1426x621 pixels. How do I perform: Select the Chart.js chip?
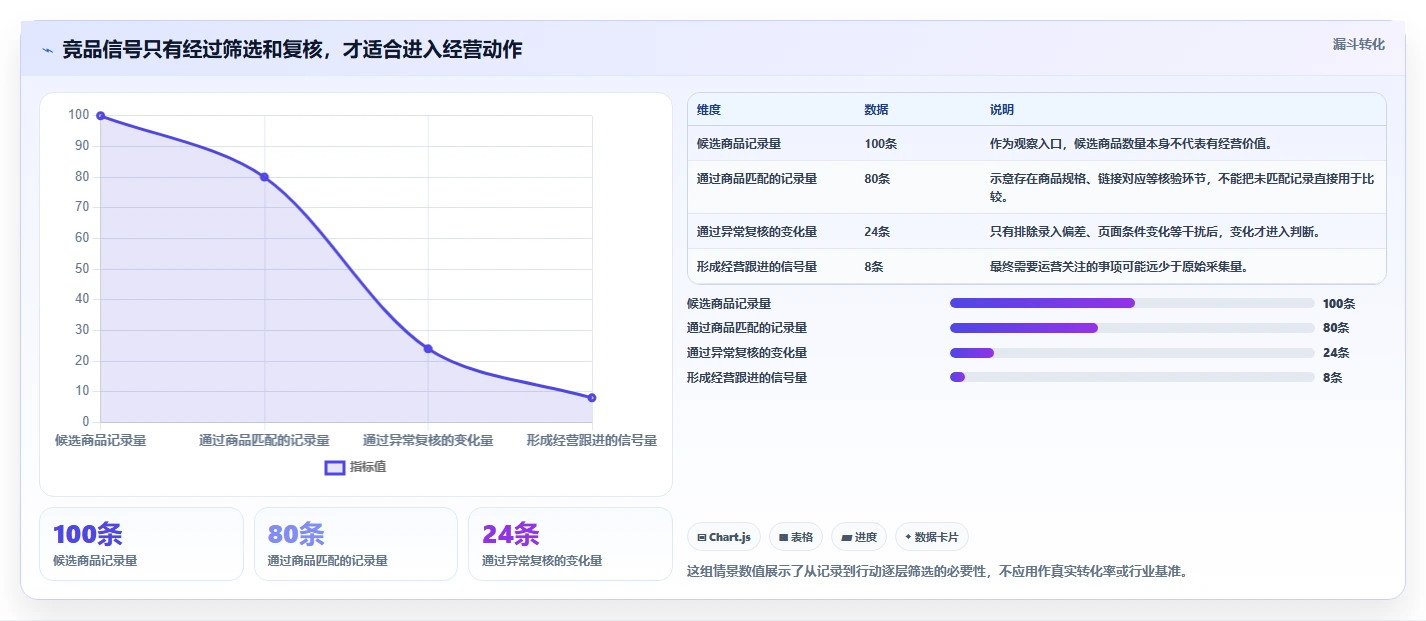pyautogui.click(x=724, y=537)
